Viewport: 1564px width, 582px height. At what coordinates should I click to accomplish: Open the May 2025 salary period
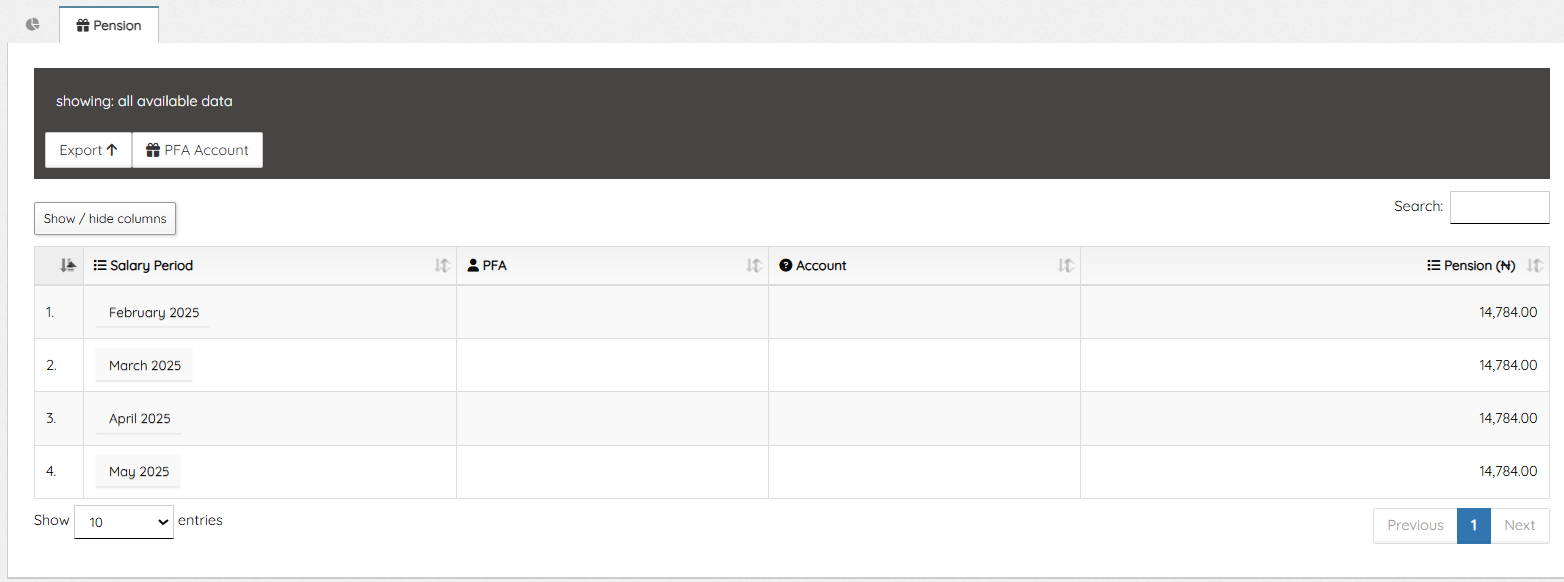139,471
